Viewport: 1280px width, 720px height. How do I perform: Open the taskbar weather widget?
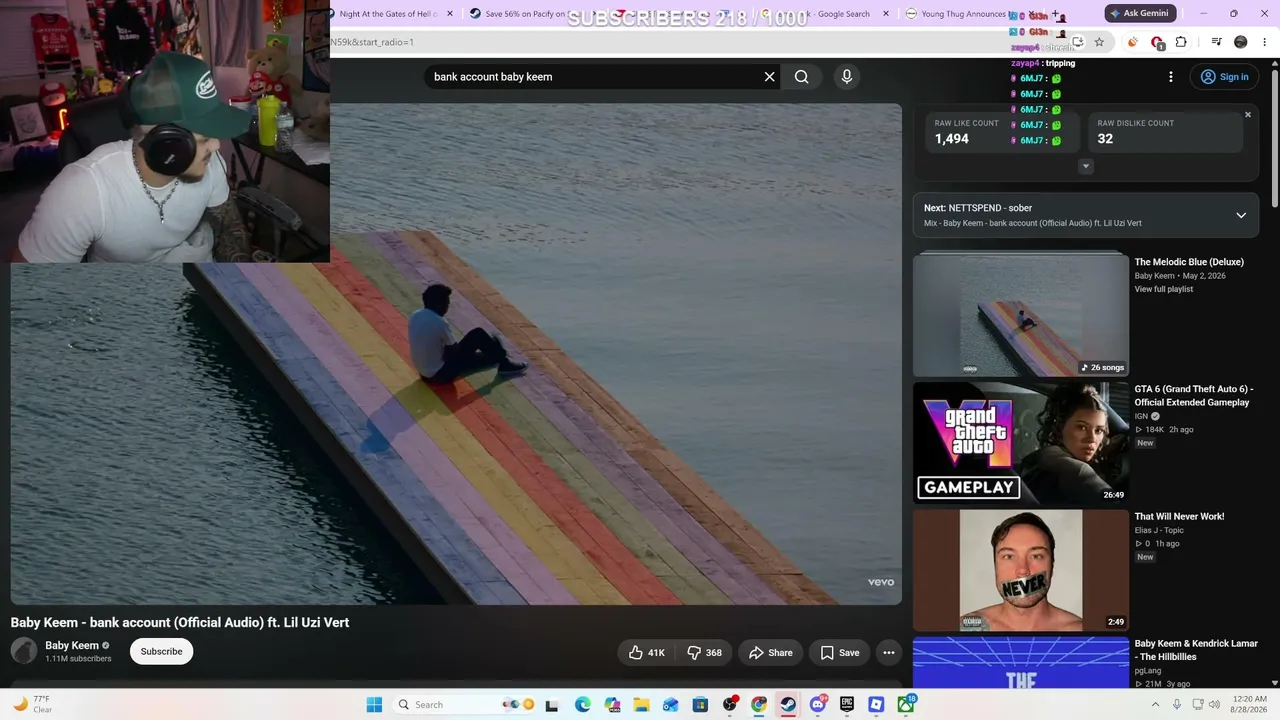point(30,705)
